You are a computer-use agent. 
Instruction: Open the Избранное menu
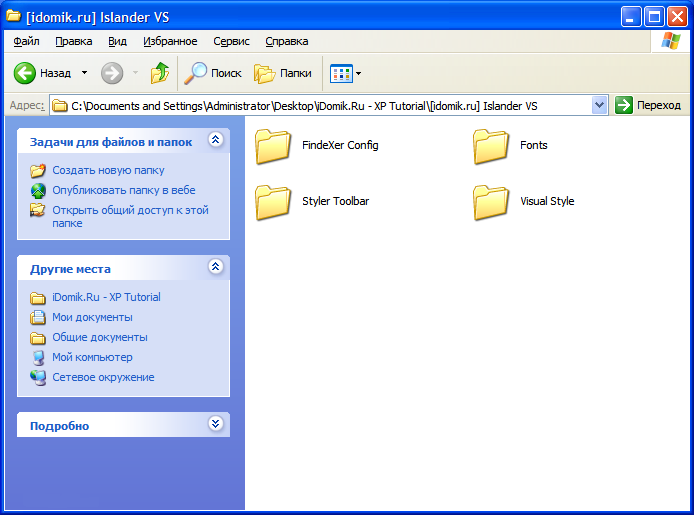tap(170, 41)
